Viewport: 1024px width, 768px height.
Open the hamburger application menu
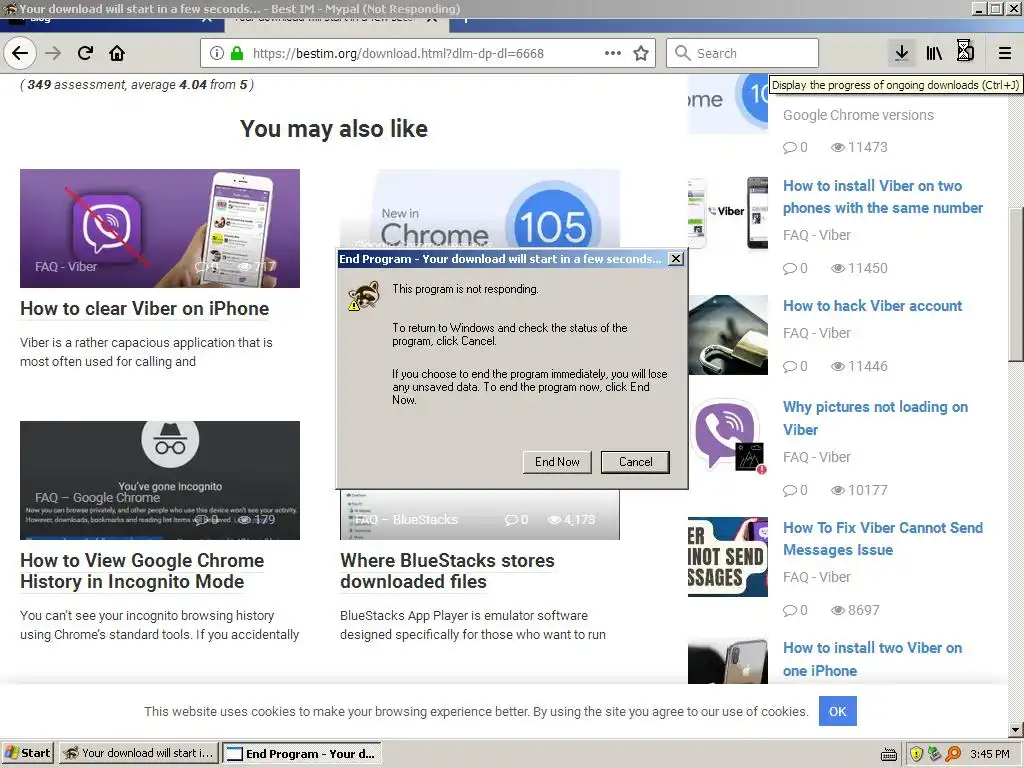tap(1004, 53)
